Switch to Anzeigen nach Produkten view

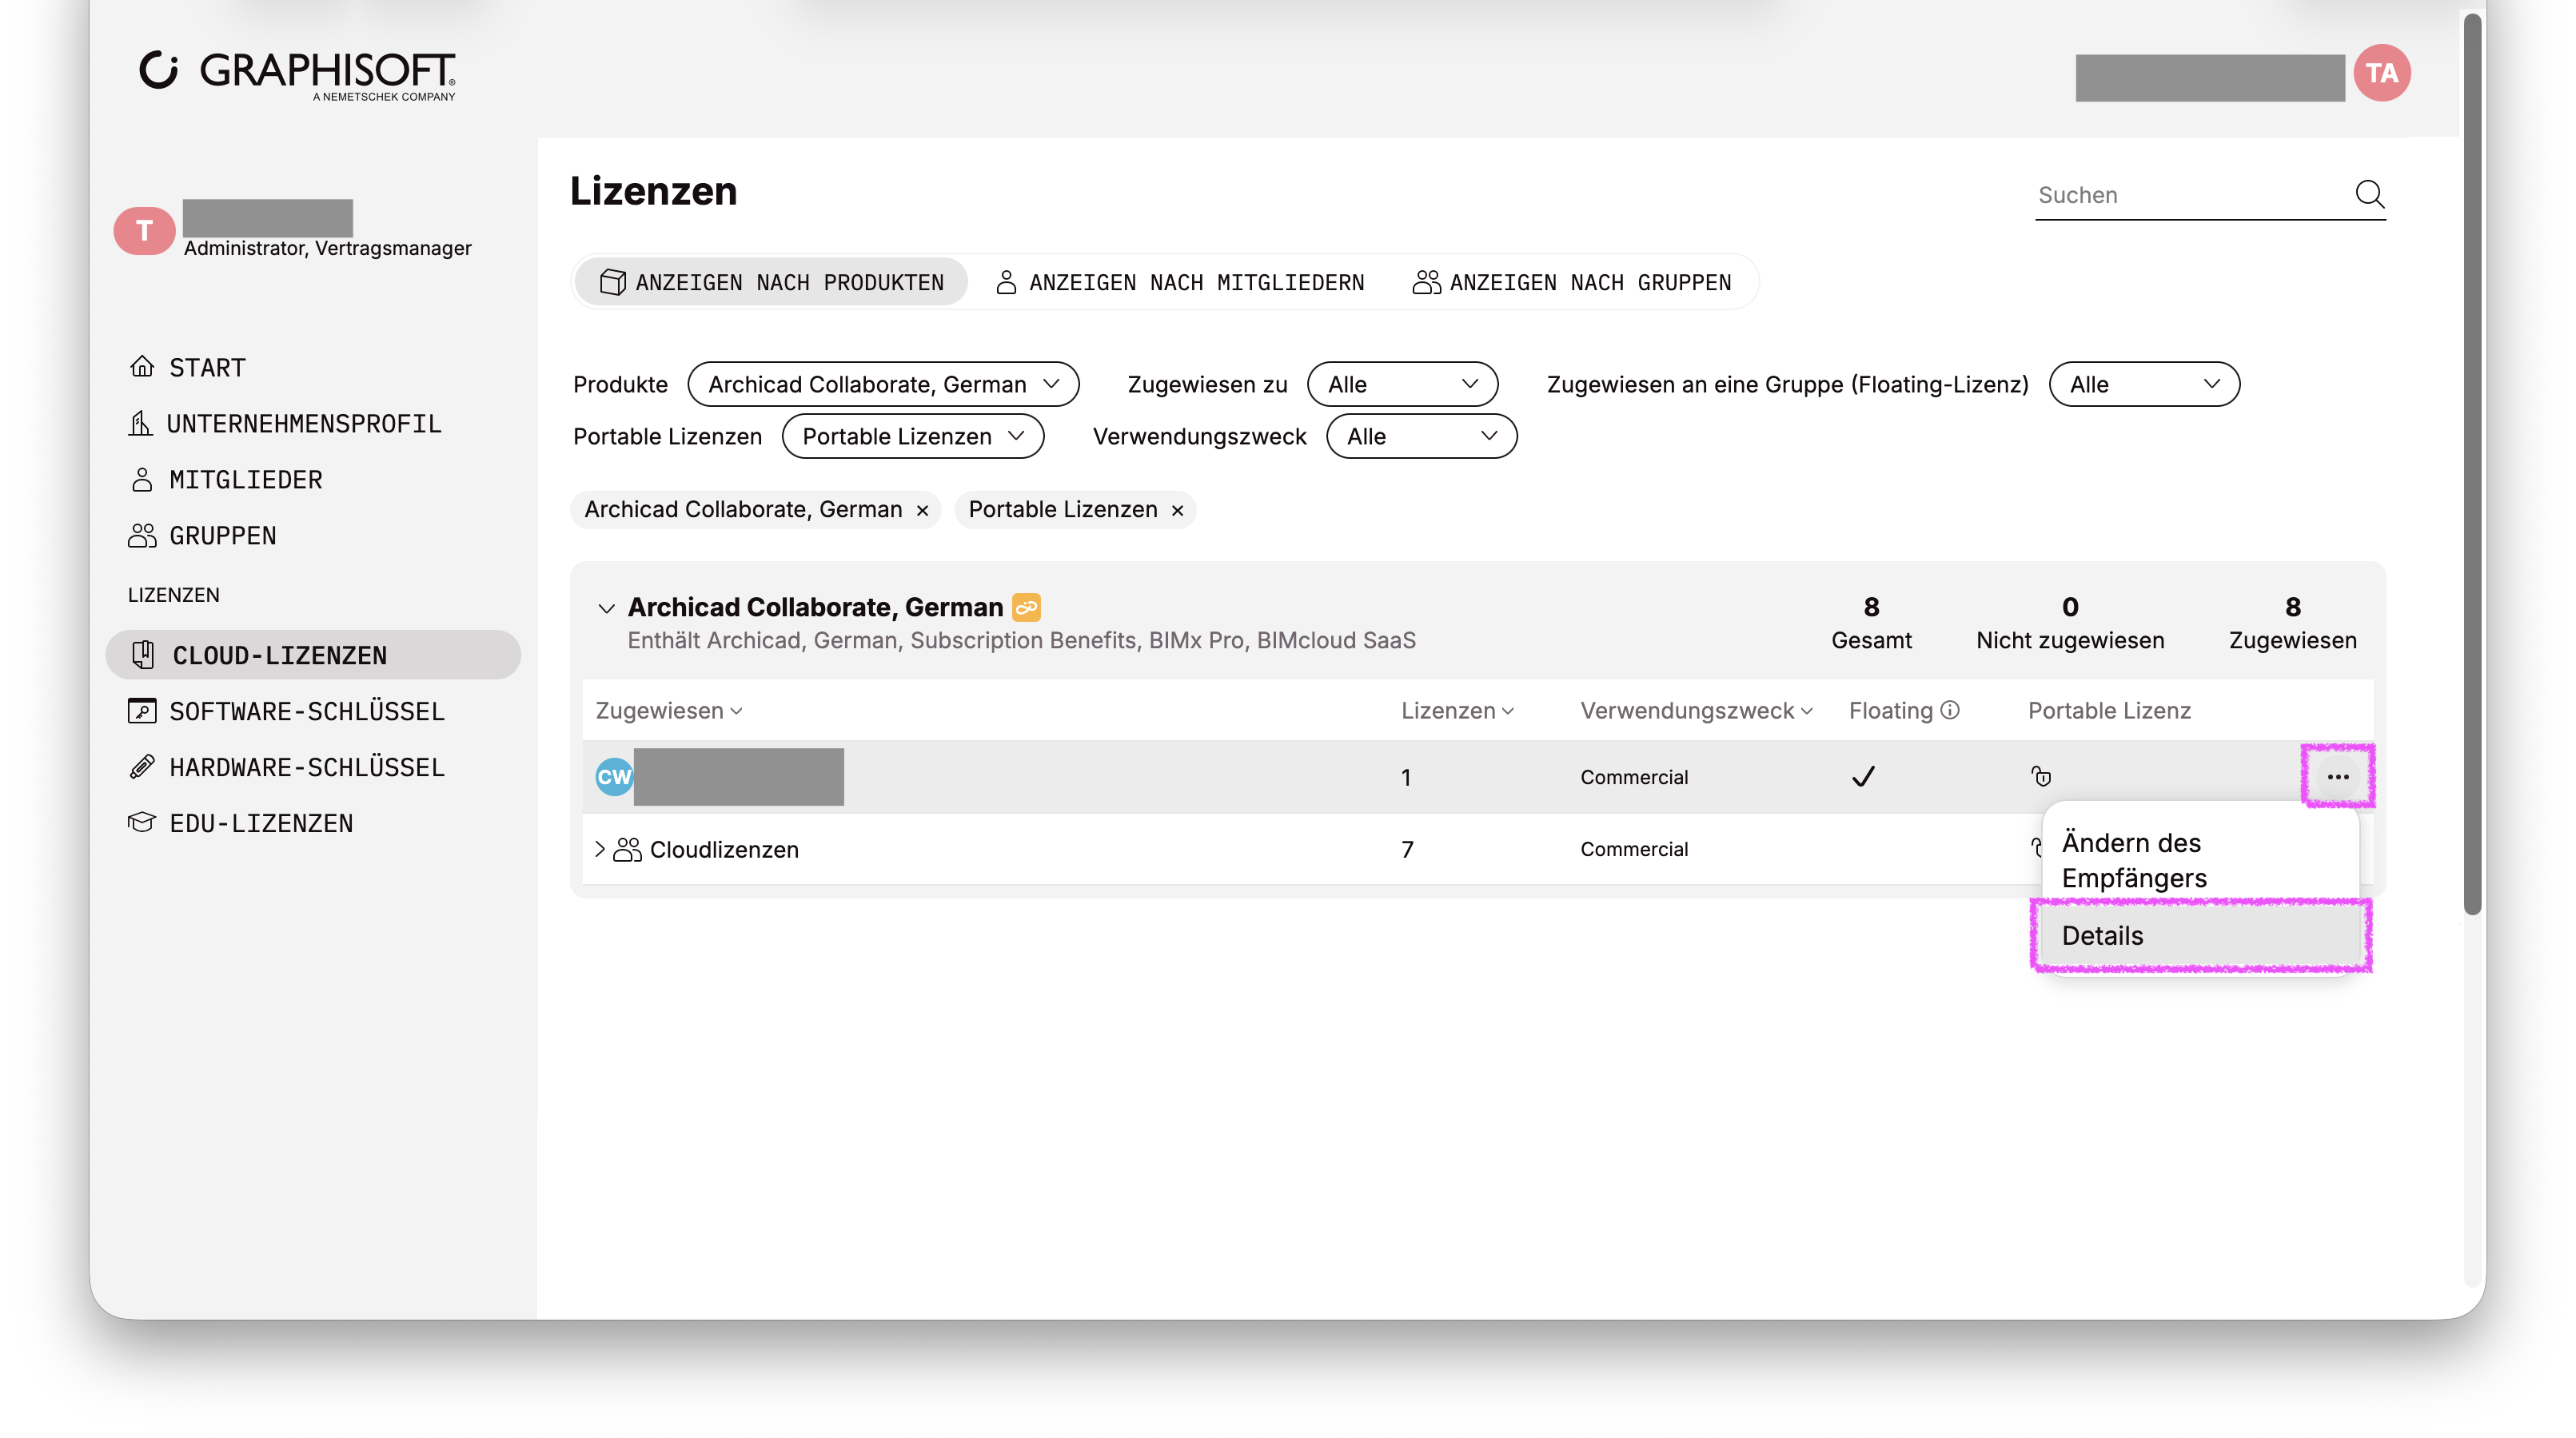point(771,282)
